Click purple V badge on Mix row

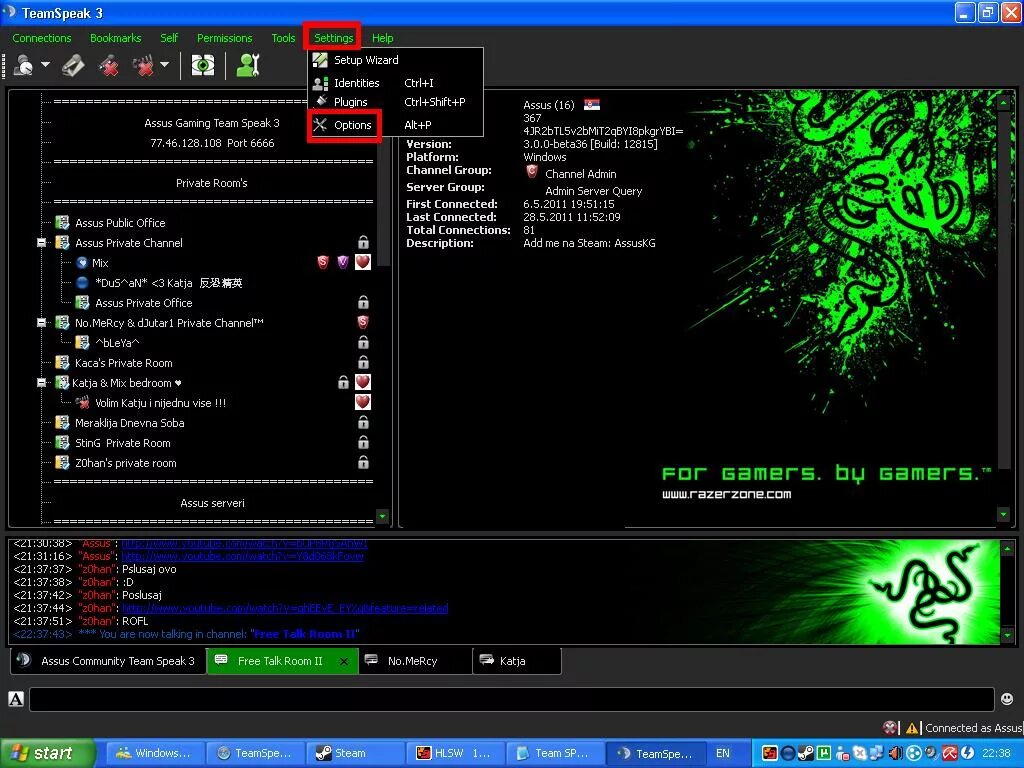pyautogui.click(x=343, y=263)
